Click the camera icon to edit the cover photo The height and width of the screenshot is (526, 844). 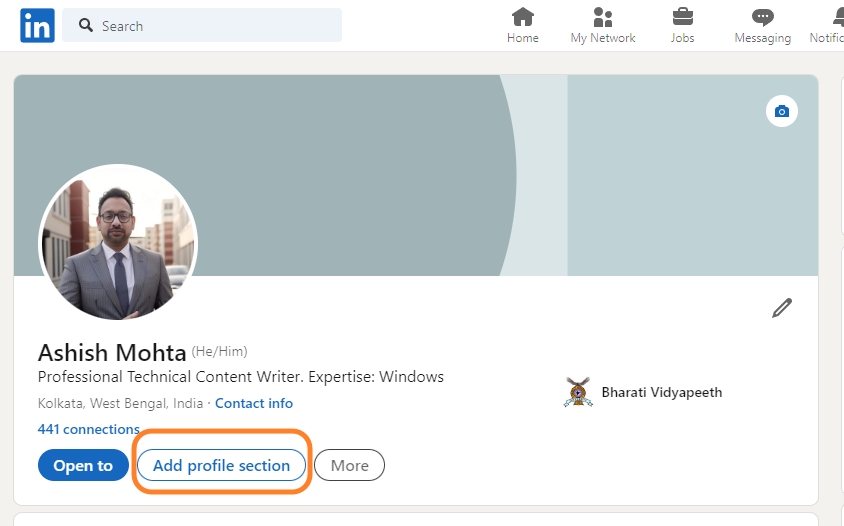(x=782, y=111)
